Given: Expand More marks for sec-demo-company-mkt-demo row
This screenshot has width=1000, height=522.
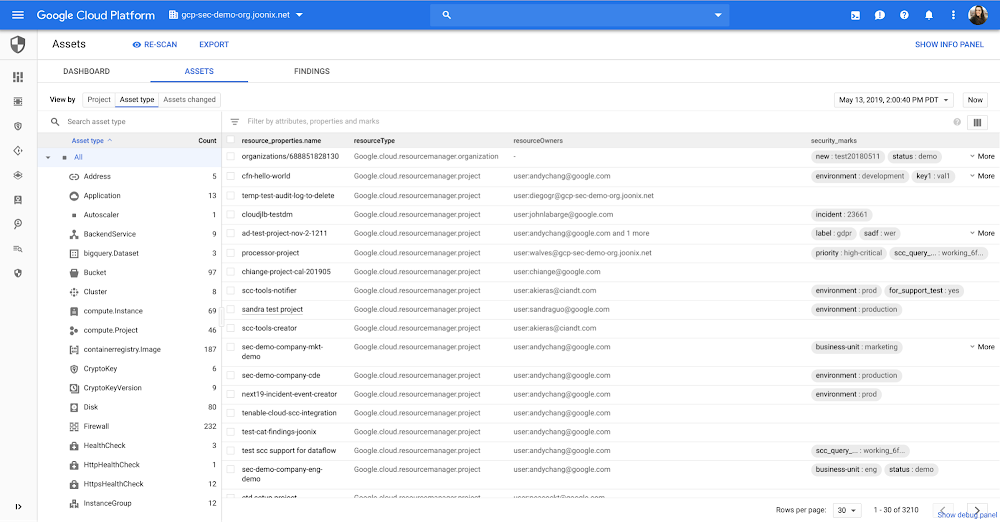Looking at the screenshot, I should tap(982, 347).
